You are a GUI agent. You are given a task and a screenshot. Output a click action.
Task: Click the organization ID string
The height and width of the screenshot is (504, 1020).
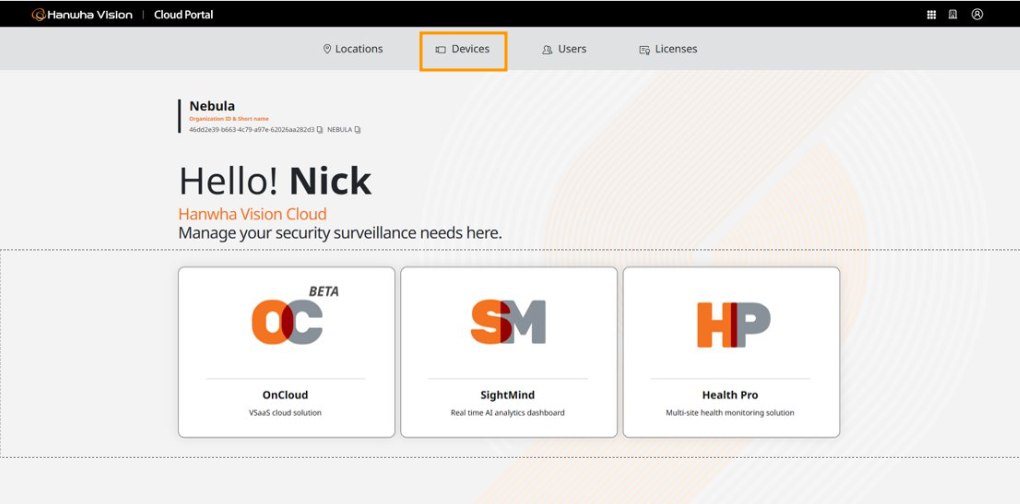click(x=252, y=129)
